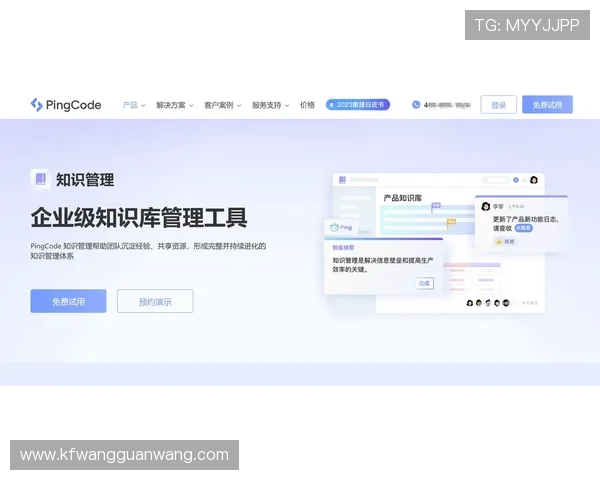Click the 登录 button
This screenshot has width=600, height=480.
[499, 104]
